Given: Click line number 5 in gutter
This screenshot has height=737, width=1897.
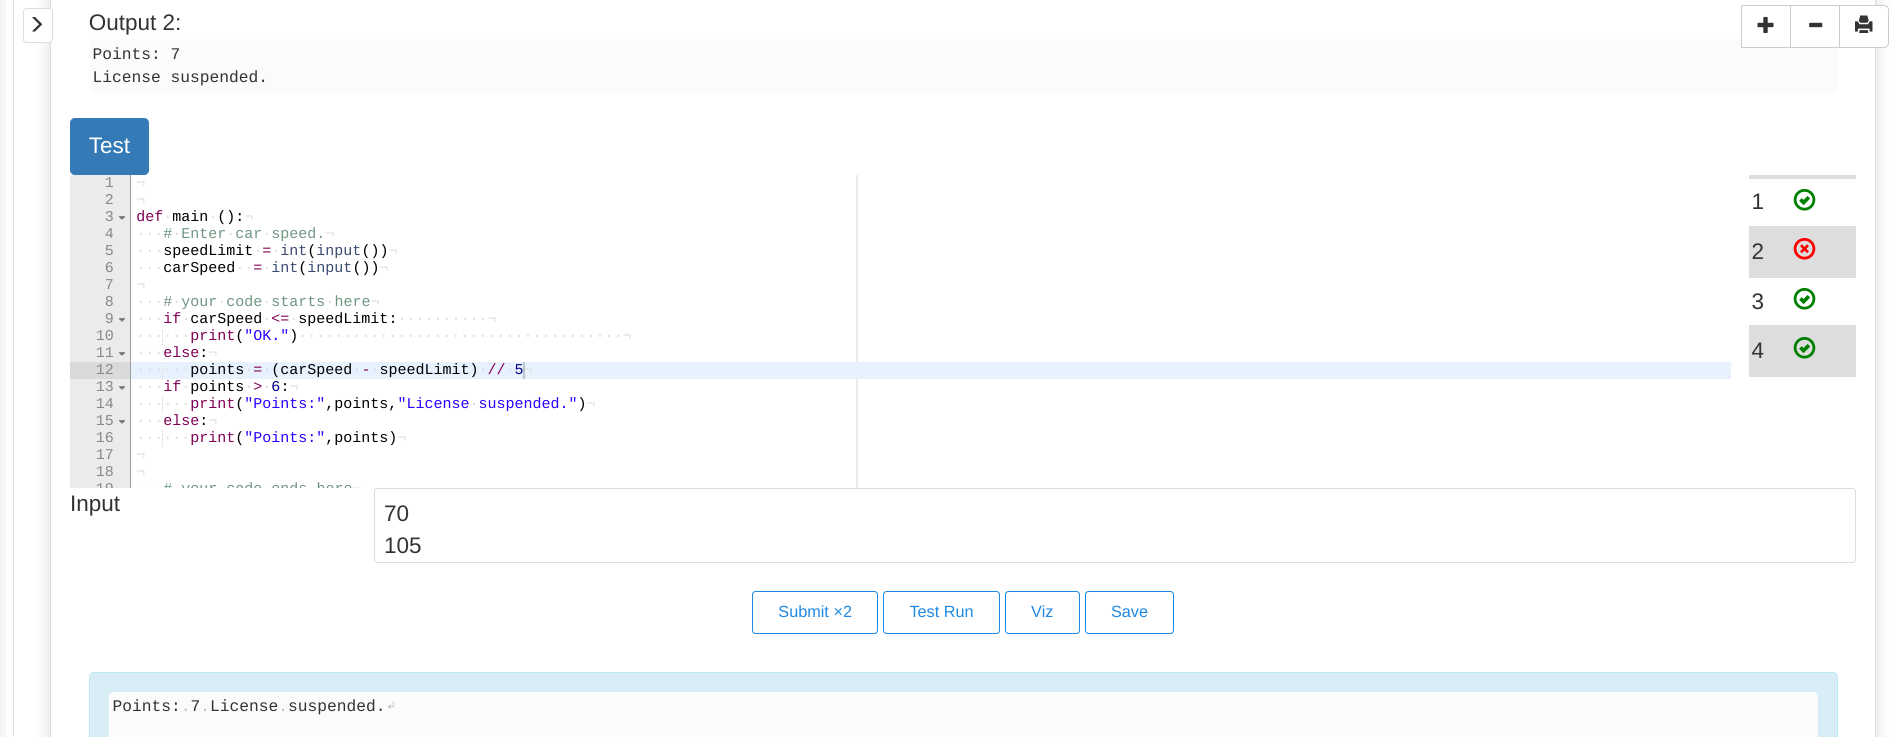Looking at the screenshot, I should (x=109, y=251).
